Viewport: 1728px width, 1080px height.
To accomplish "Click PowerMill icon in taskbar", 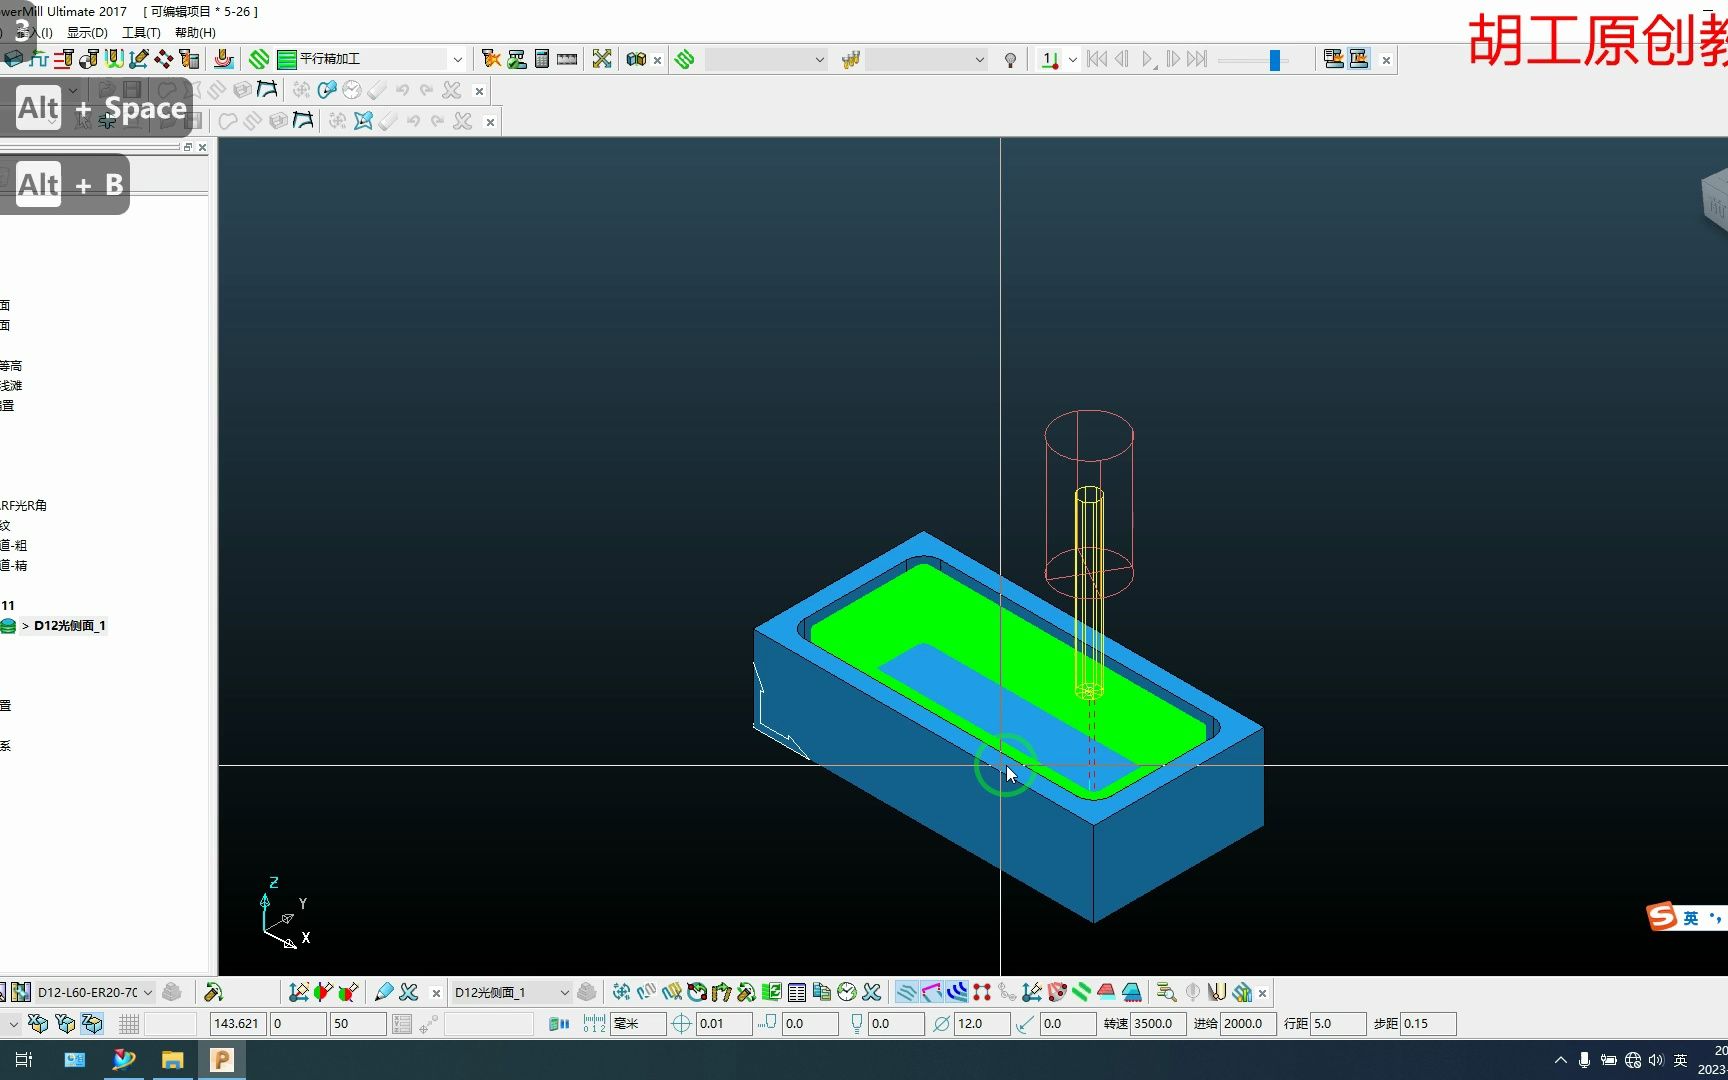I will (222, 1060).
